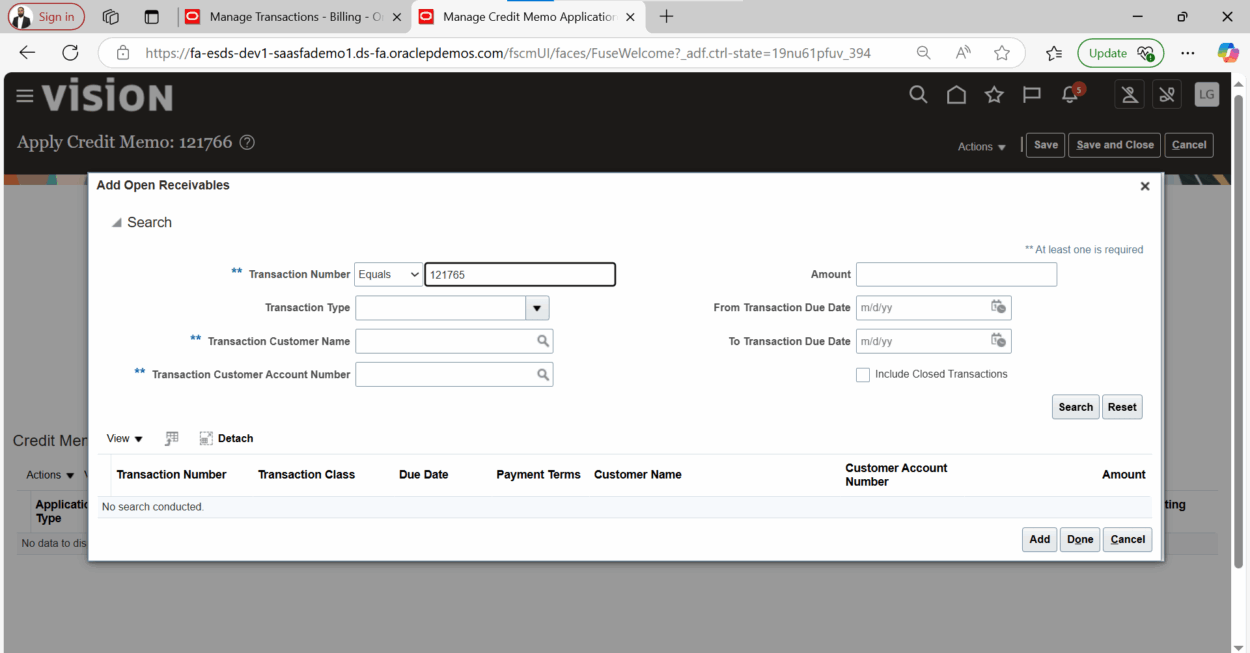The image size is (1250, 653).
Task: Click the Add button
Action: coord(1039,539)
